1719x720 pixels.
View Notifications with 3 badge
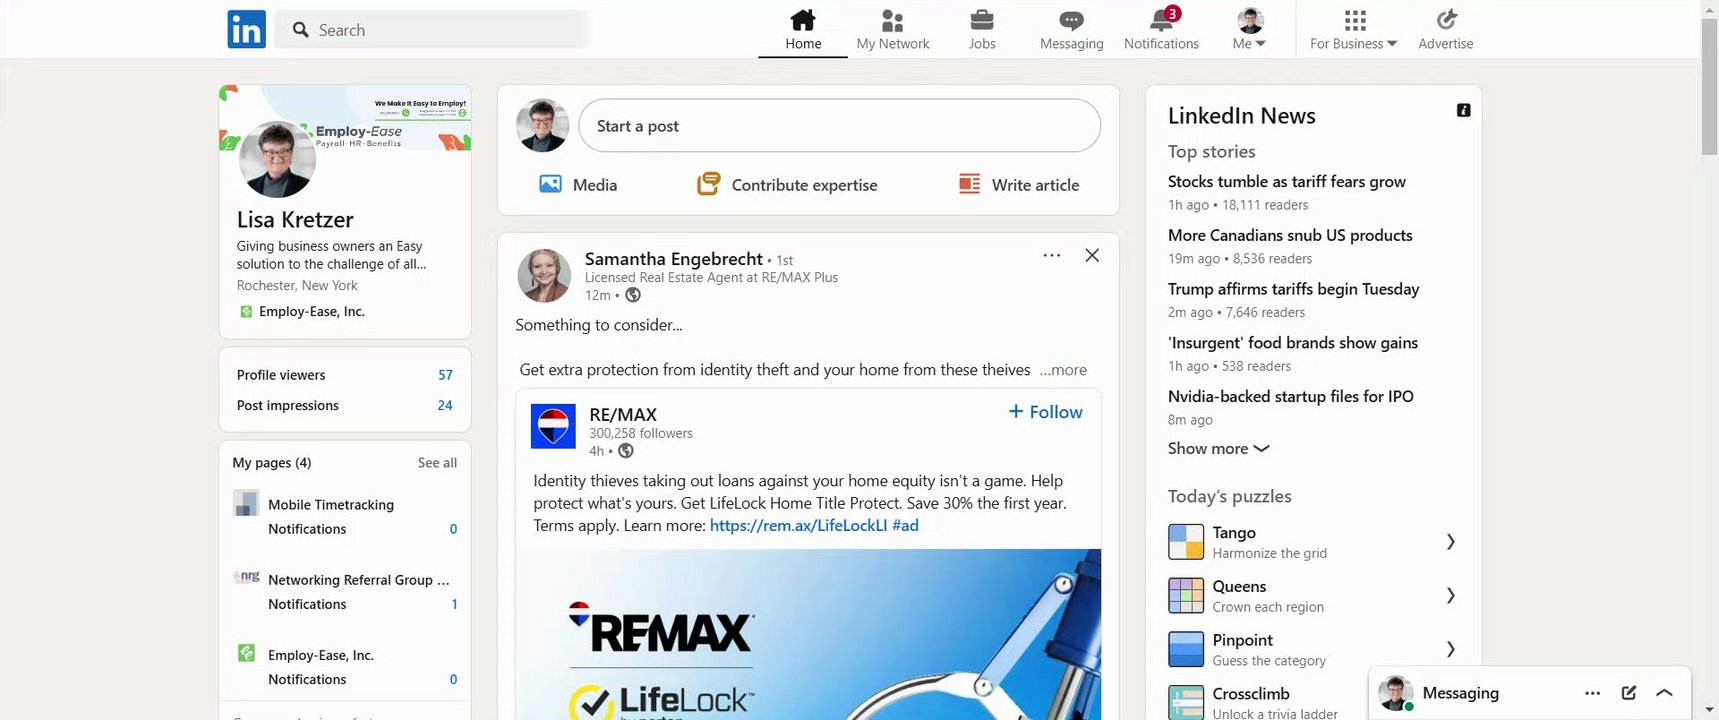click(1161, 29)
